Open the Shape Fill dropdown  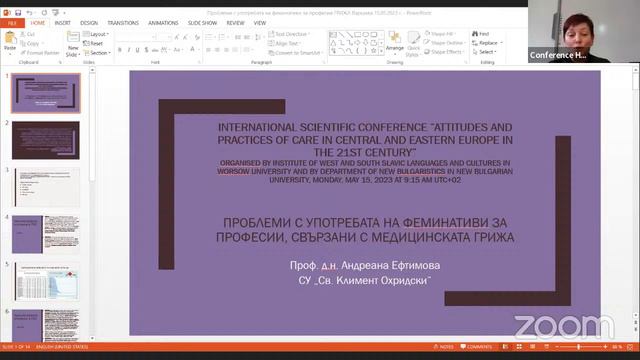click(x=440, y=33)
